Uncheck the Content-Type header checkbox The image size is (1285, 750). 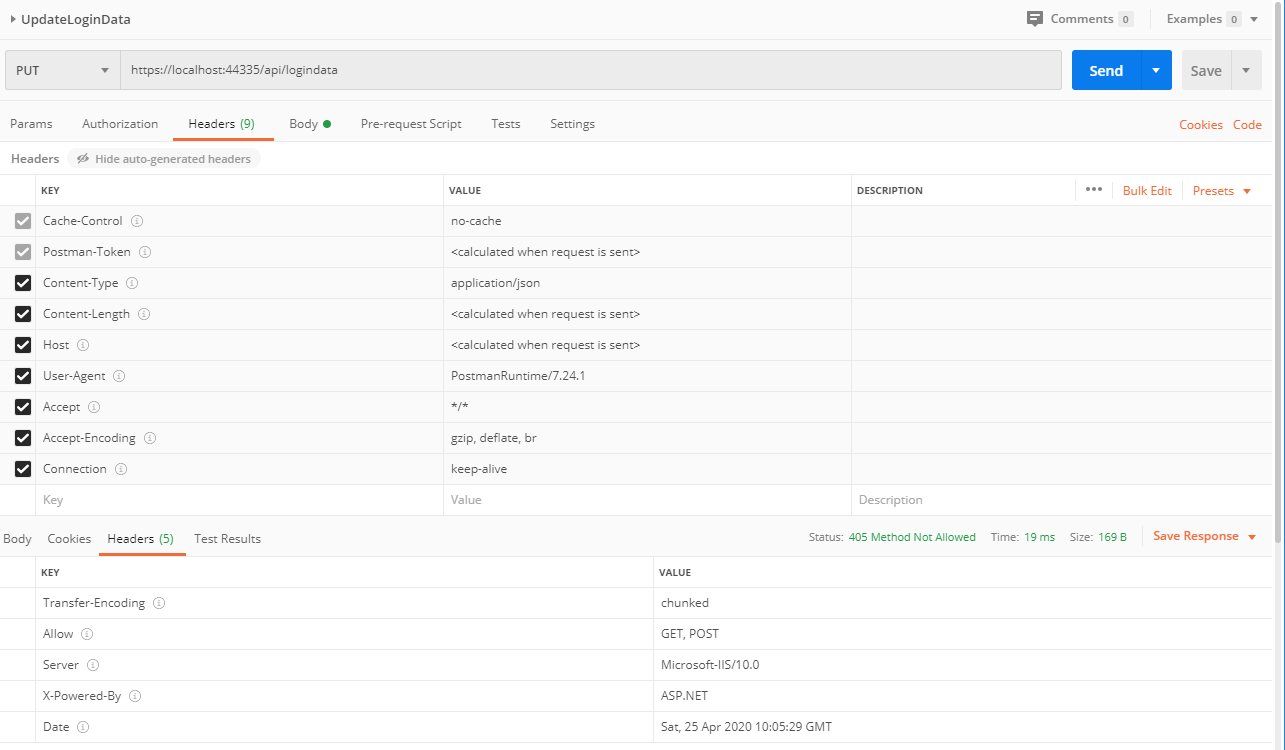click(23, 283)
